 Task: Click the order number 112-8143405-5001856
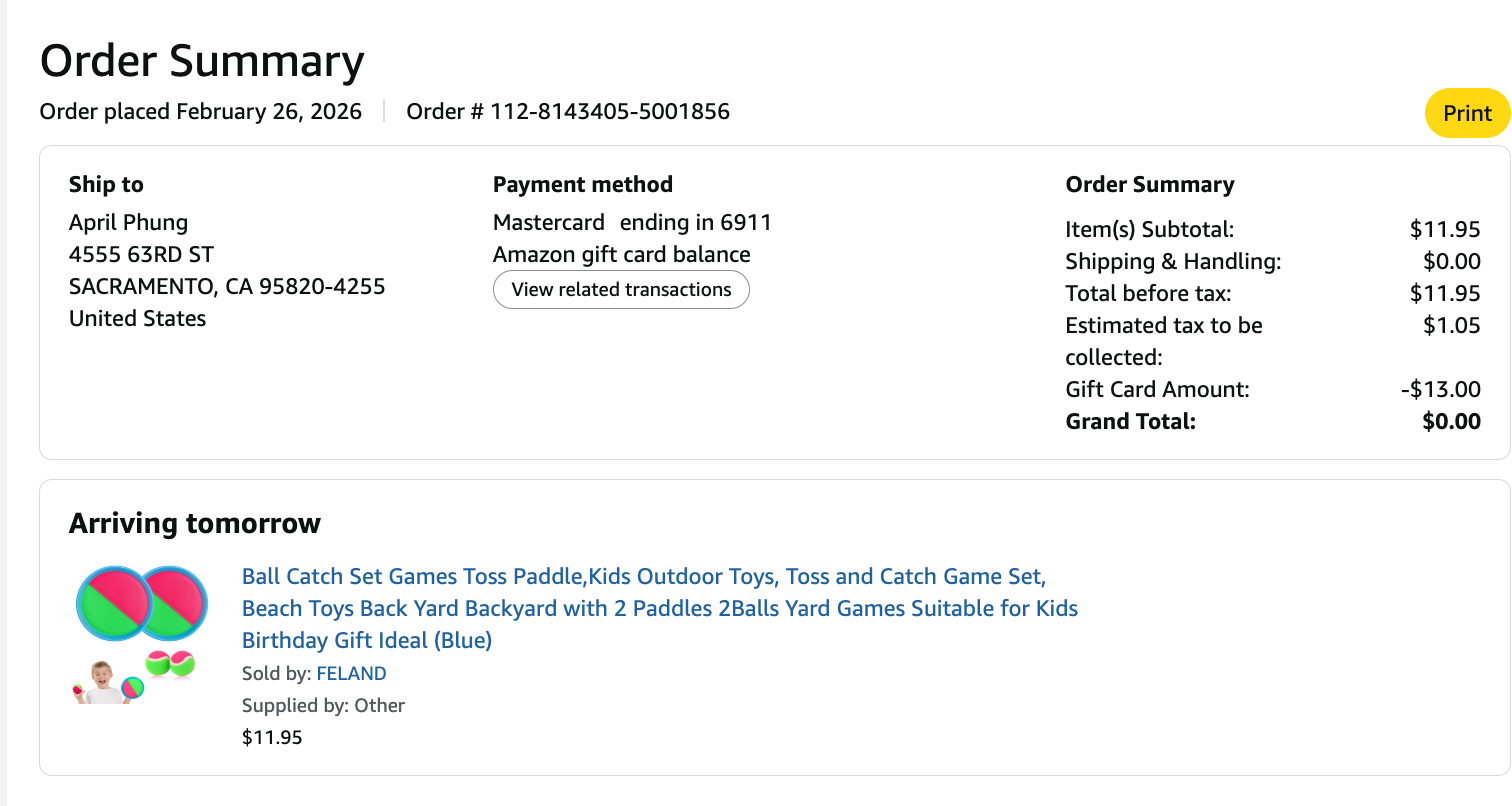609,111
